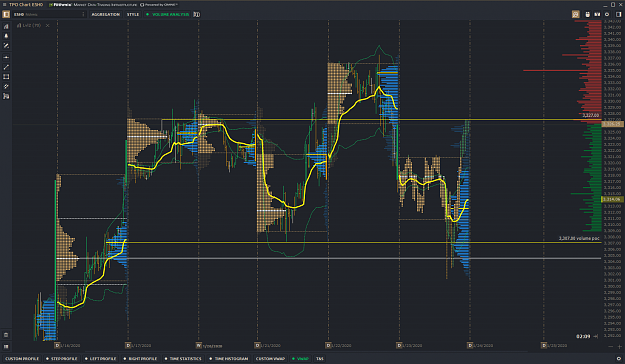Remove the LVIZ (70) indicator with its X

point(47,26)
